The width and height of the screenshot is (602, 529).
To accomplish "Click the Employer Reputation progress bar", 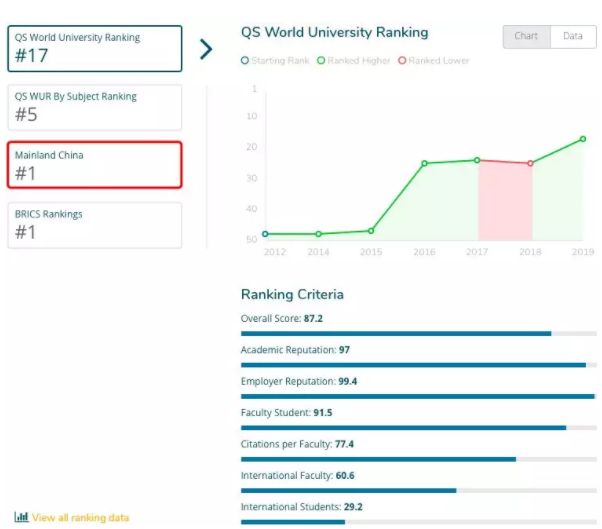I will click(418, 396).
